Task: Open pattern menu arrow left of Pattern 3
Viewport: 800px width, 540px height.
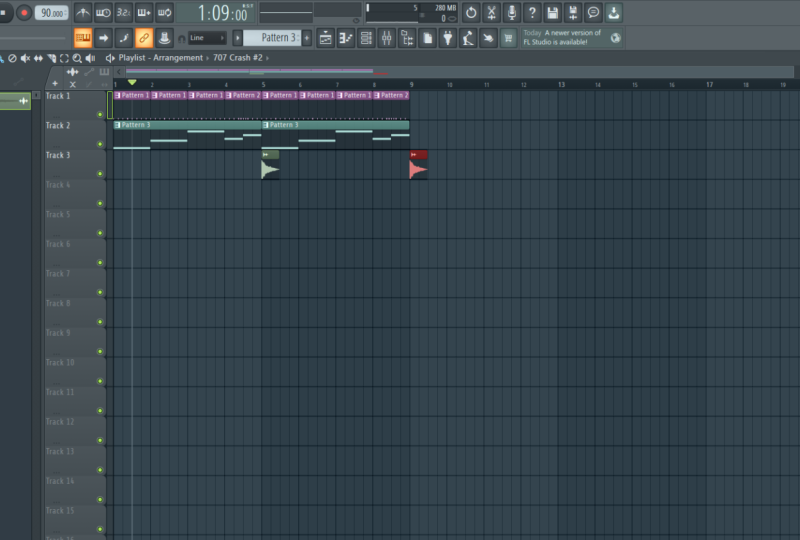Action: (x=237, y=38)
